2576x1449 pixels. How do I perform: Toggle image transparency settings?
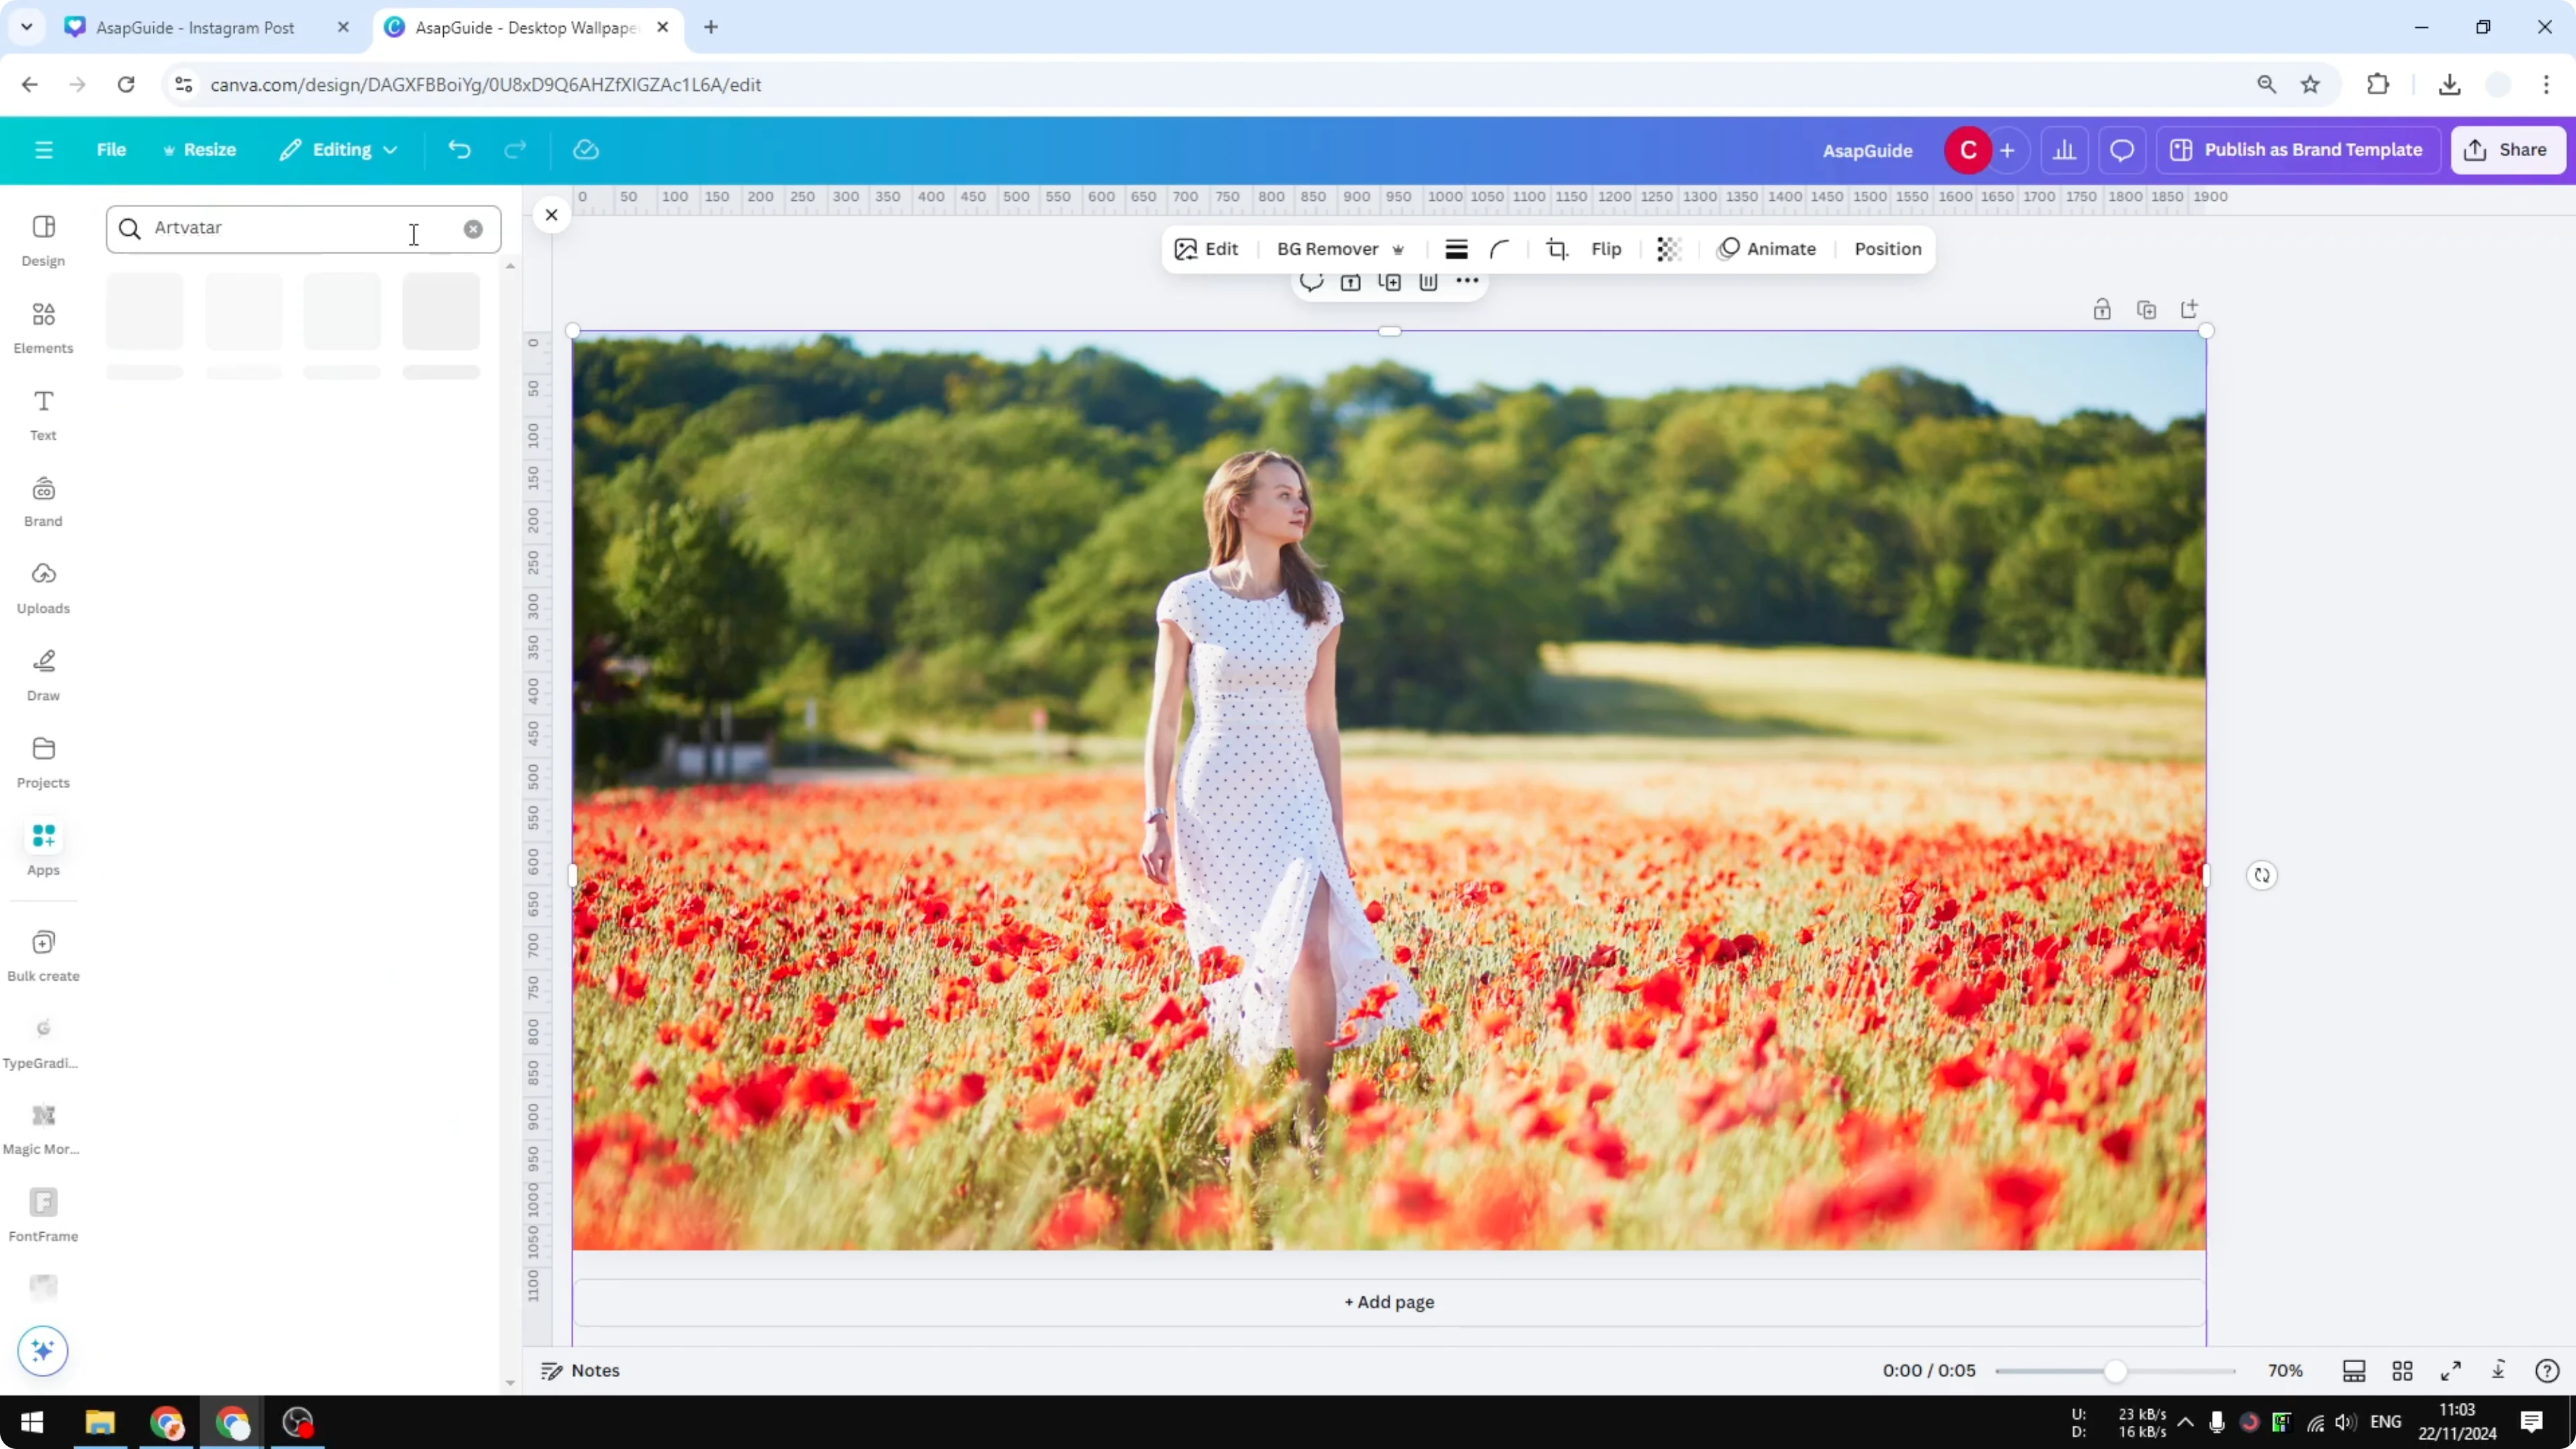pos(1668,249)
